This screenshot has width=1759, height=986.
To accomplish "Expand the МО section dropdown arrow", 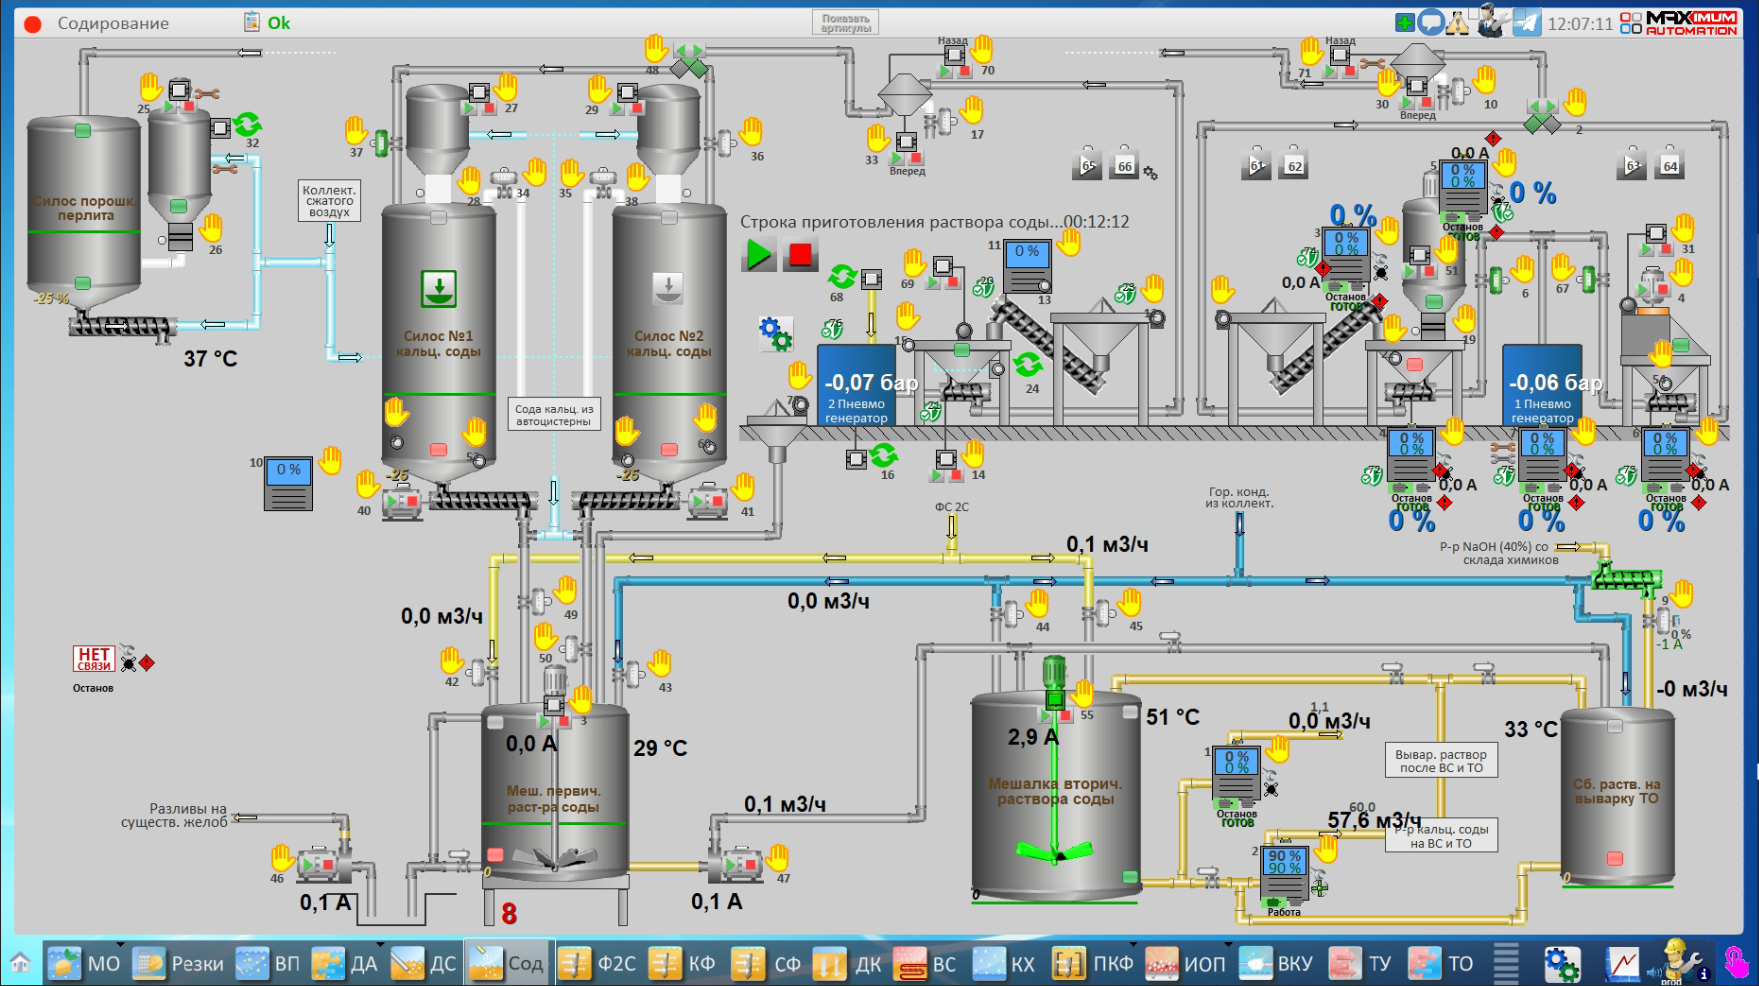I will 121,945.
